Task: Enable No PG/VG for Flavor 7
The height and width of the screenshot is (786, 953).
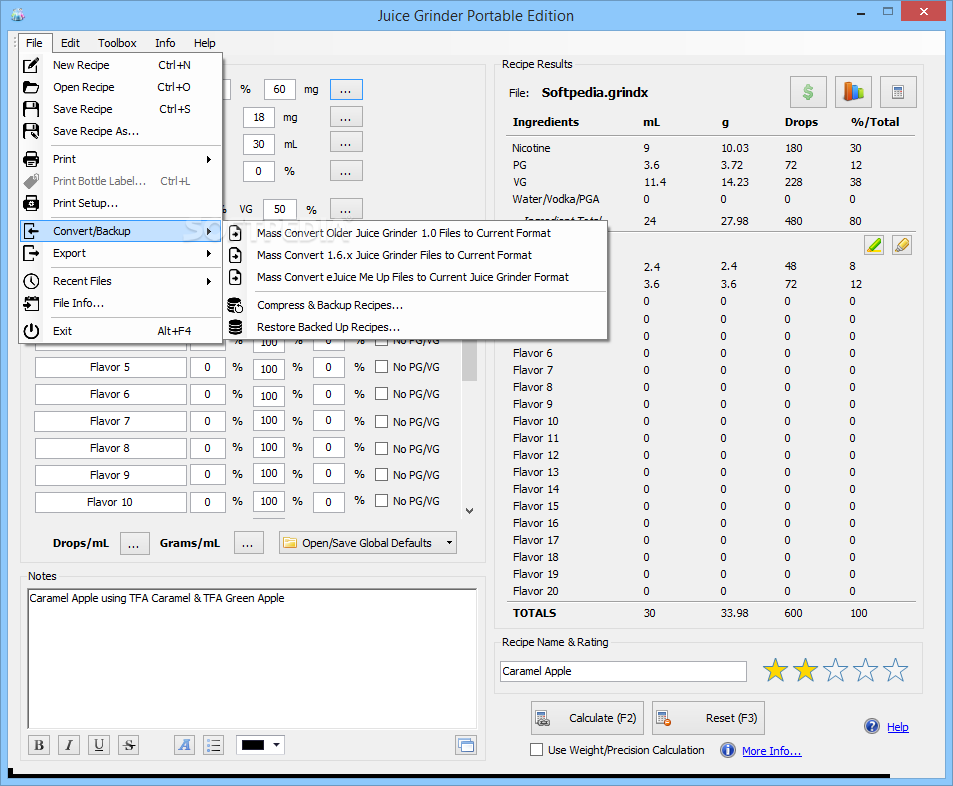Action: (x=381, y=421)
